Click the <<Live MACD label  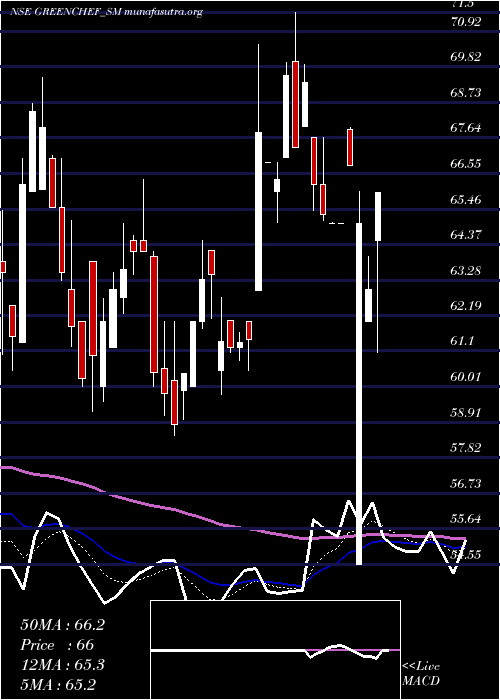click(421, 674)
